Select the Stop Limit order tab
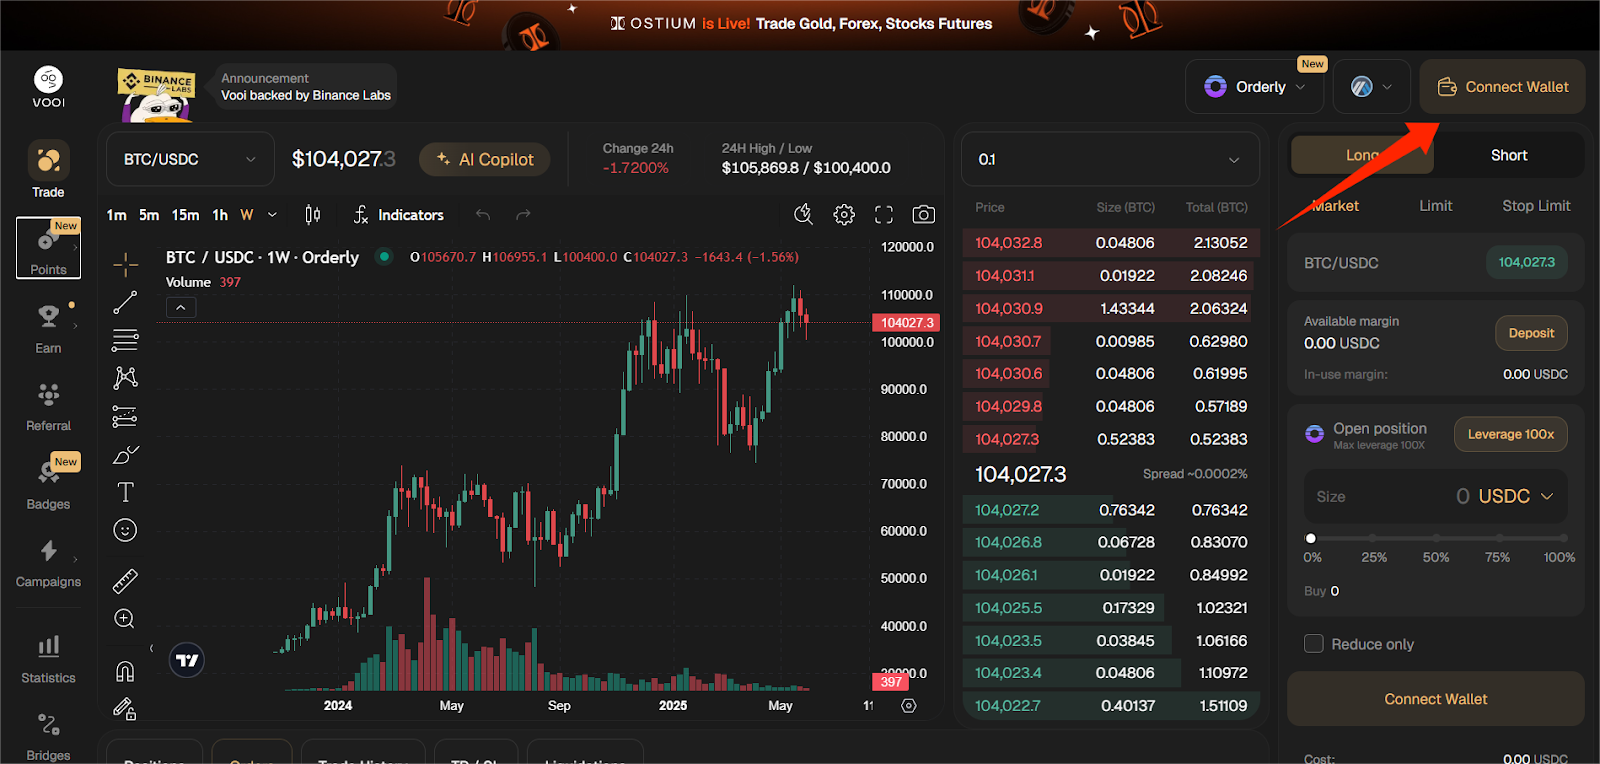Screen dimensions: 1600x764 (x=1536, y=205)
